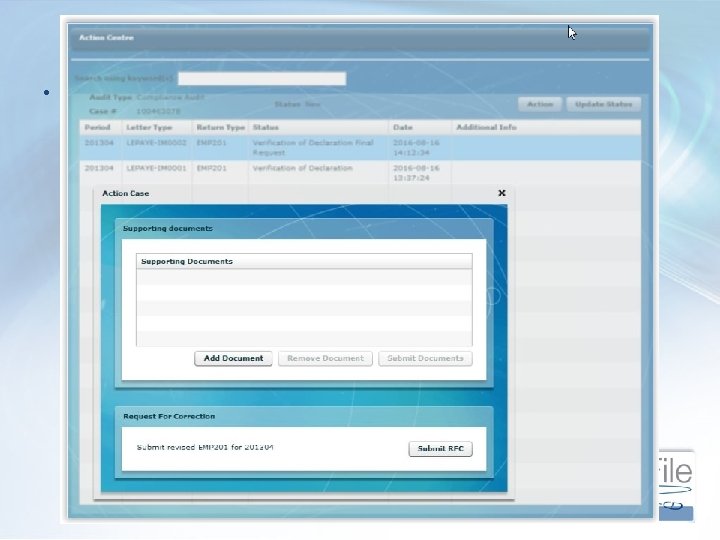Click the Date column header
This screenshot has height=540, width=720.
pos(420,127)
